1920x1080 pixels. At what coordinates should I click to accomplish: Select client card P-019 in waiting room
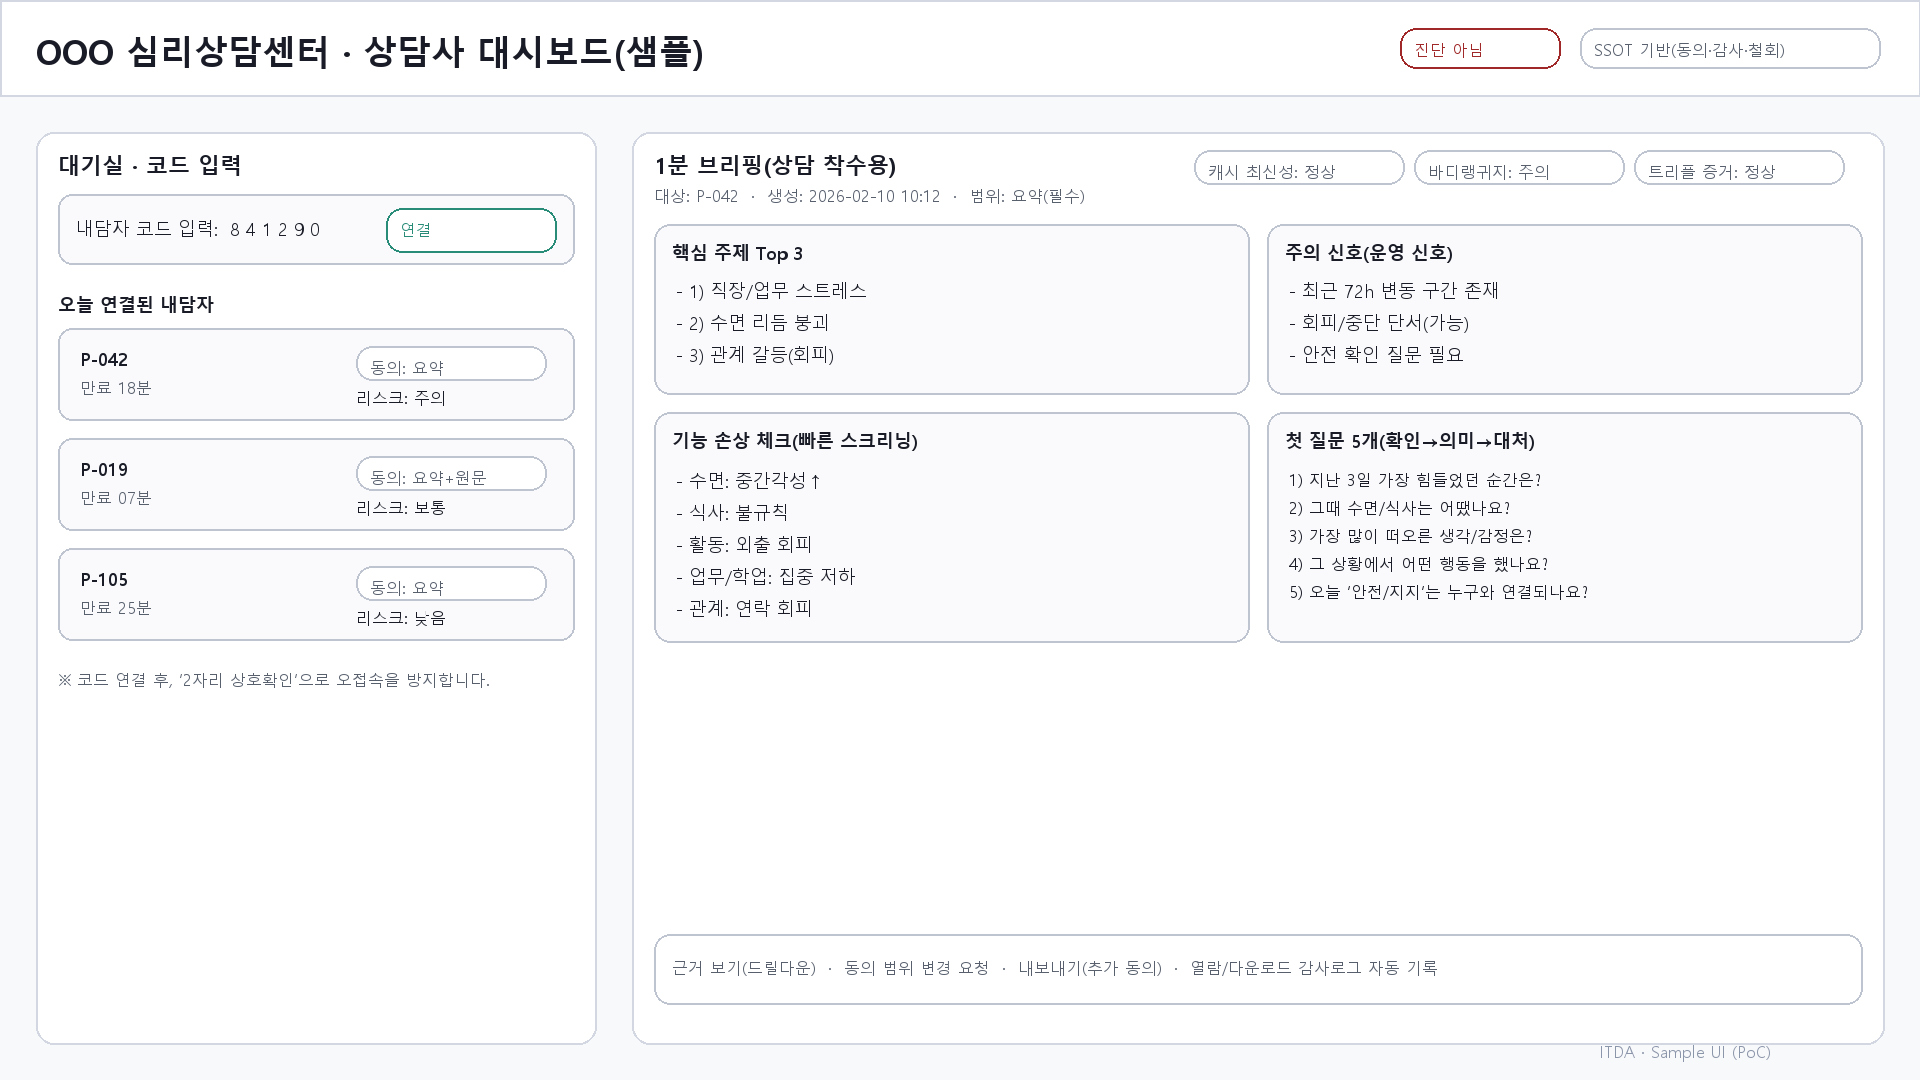(x=200, y=484)
